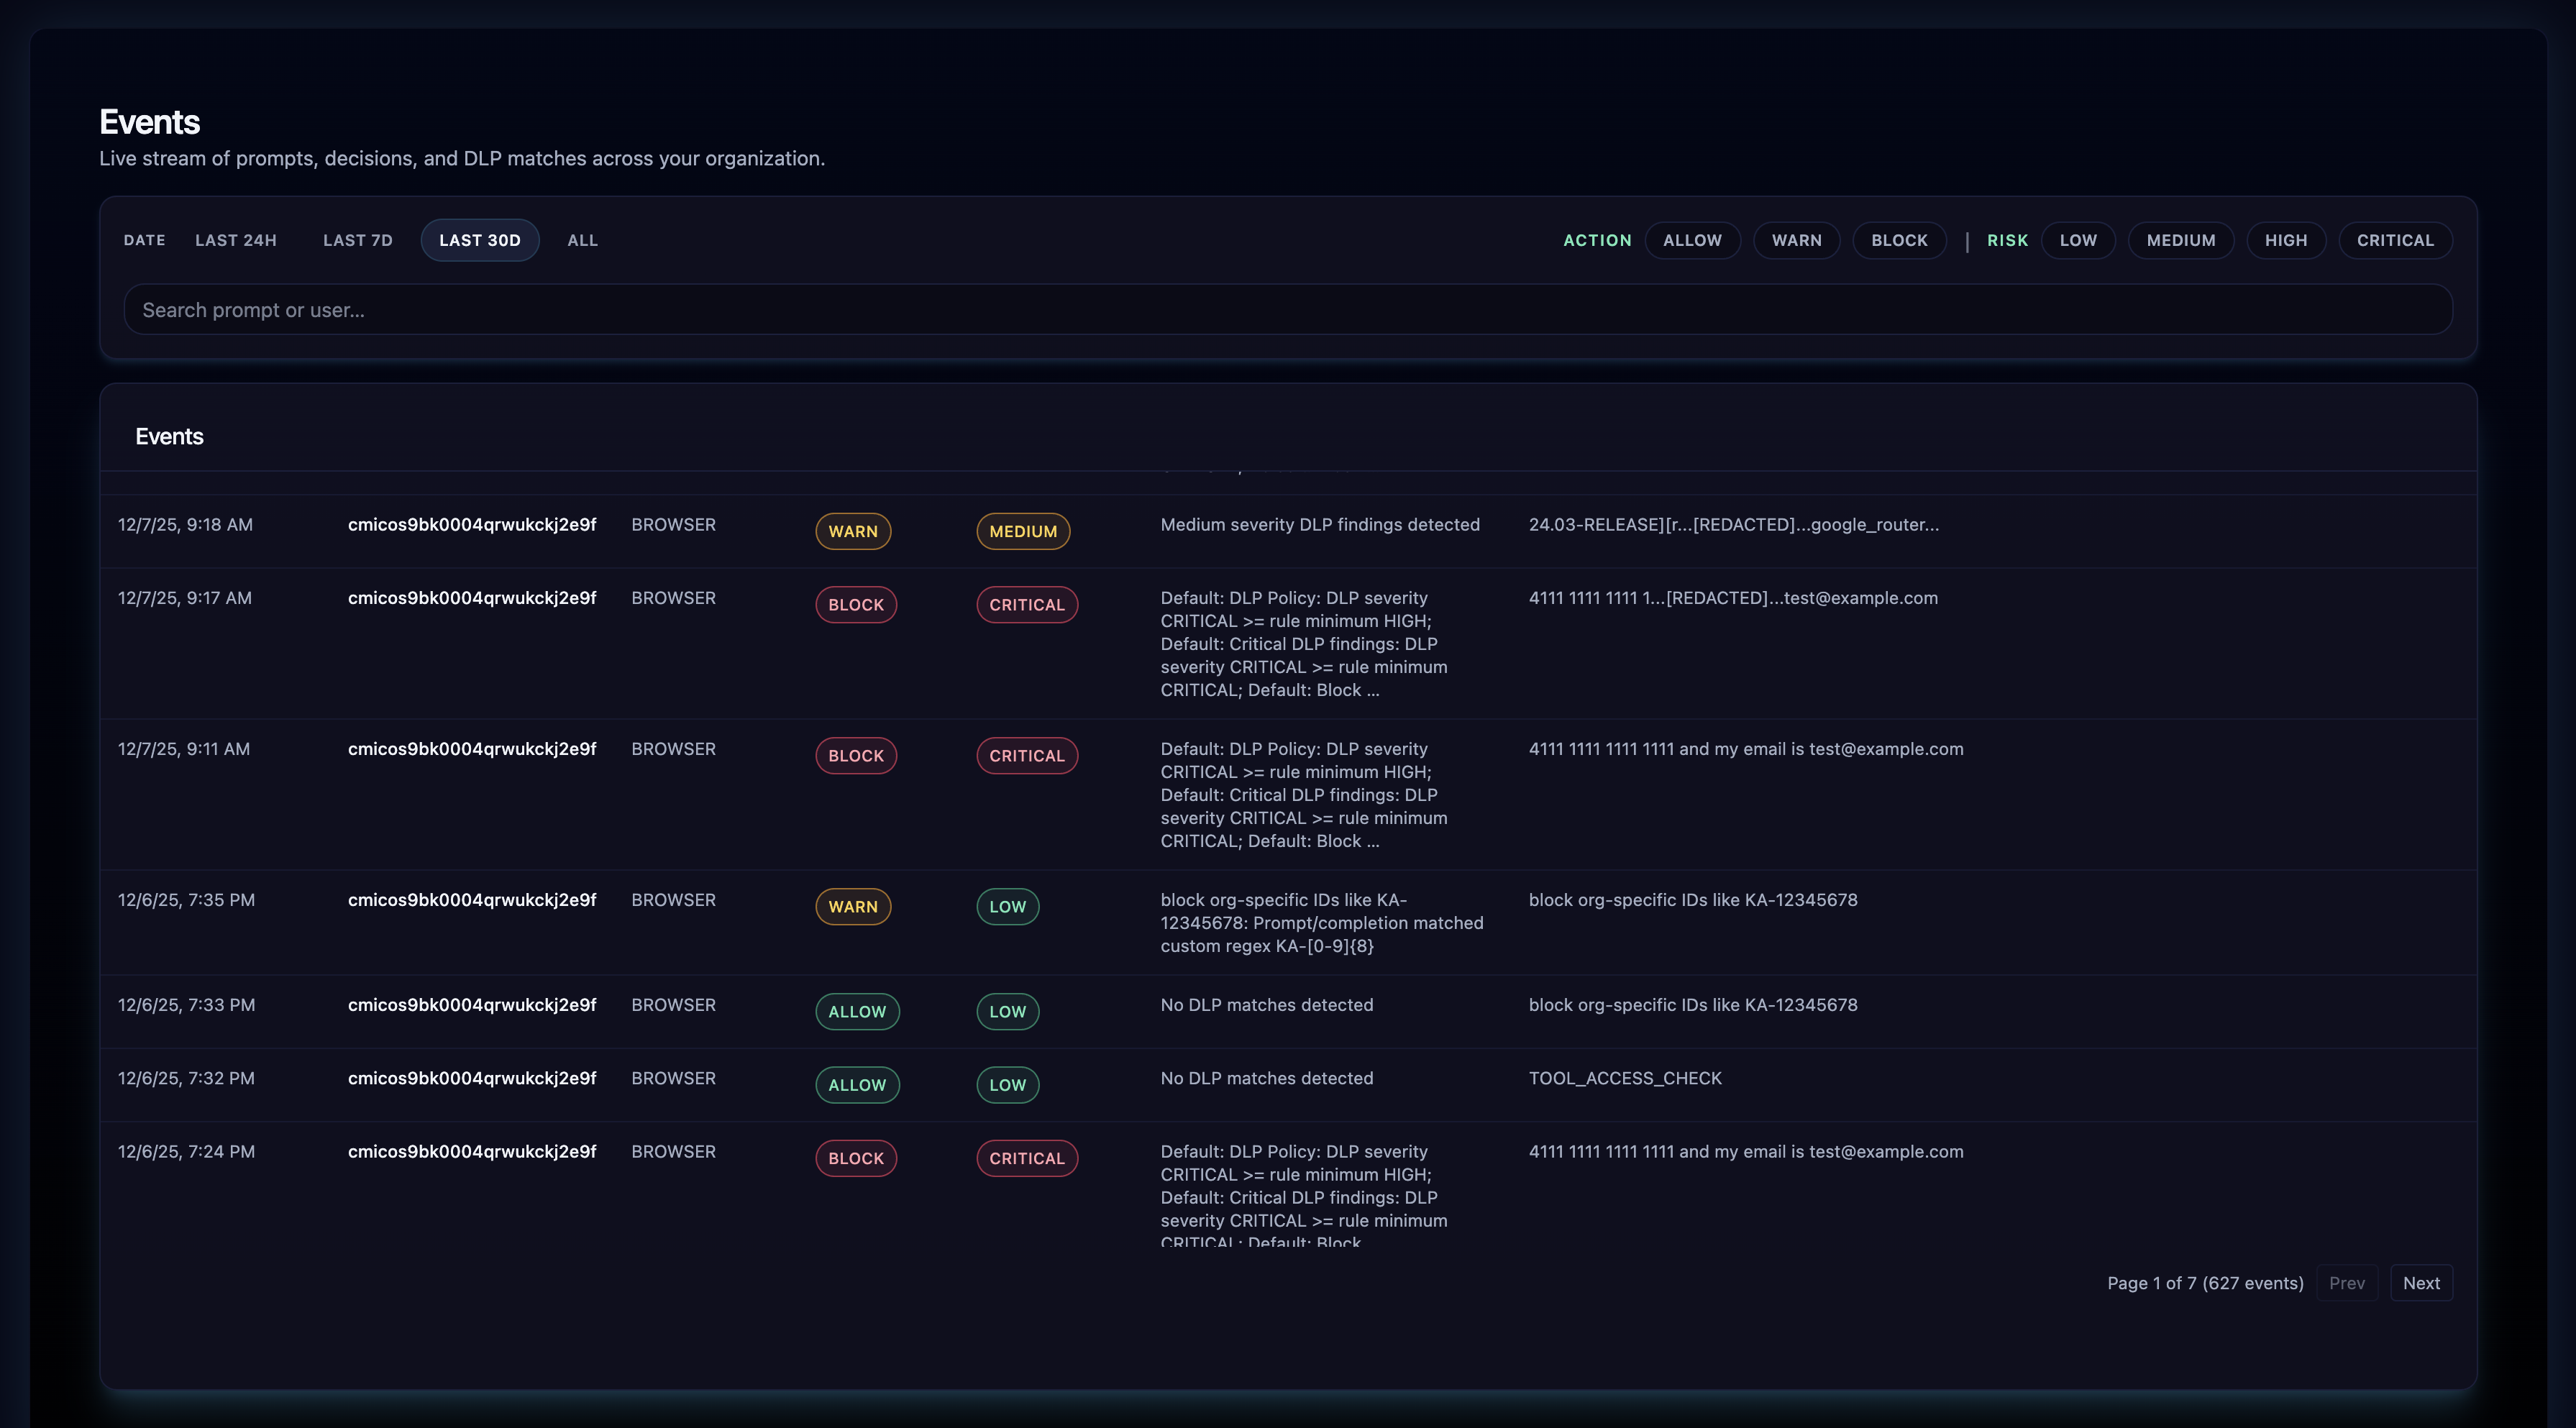
Task: Apply the Critical risk filter
Action: pyautogui.click(x=2395, y=240)
